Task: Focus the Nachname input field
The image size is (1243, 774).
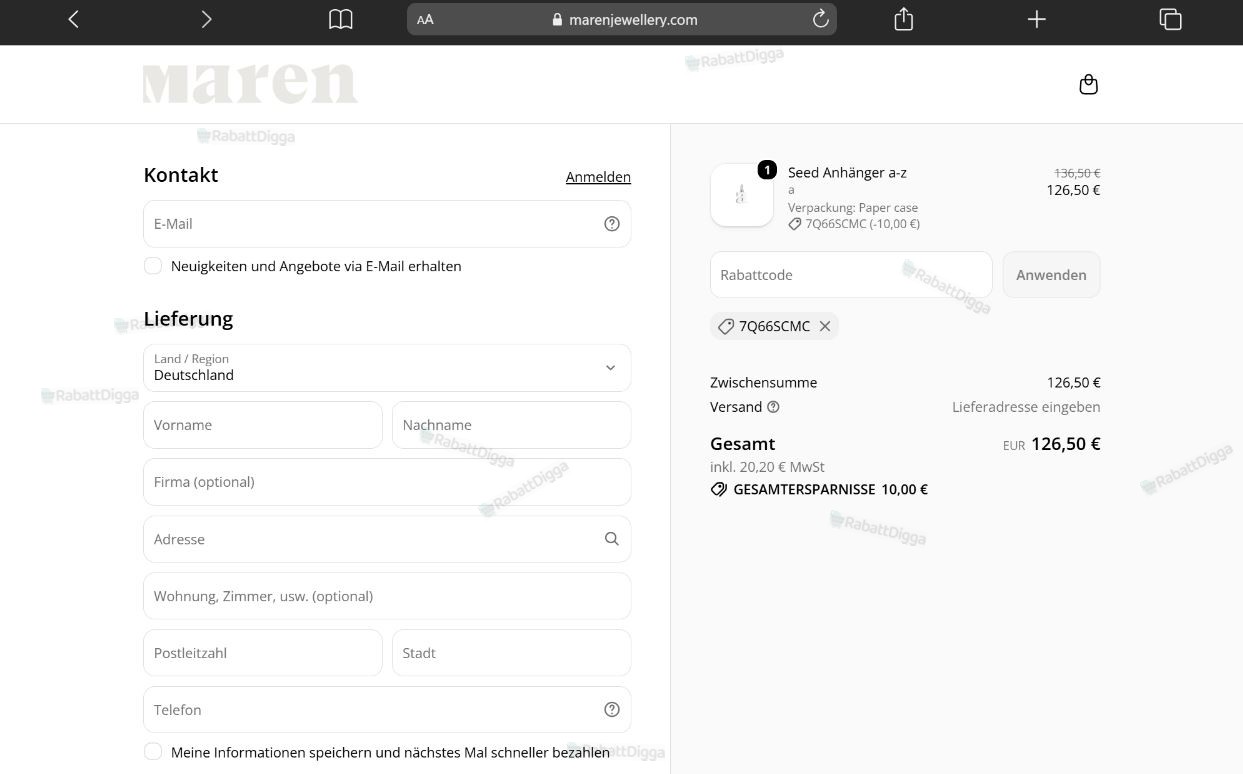Action: 511,425
